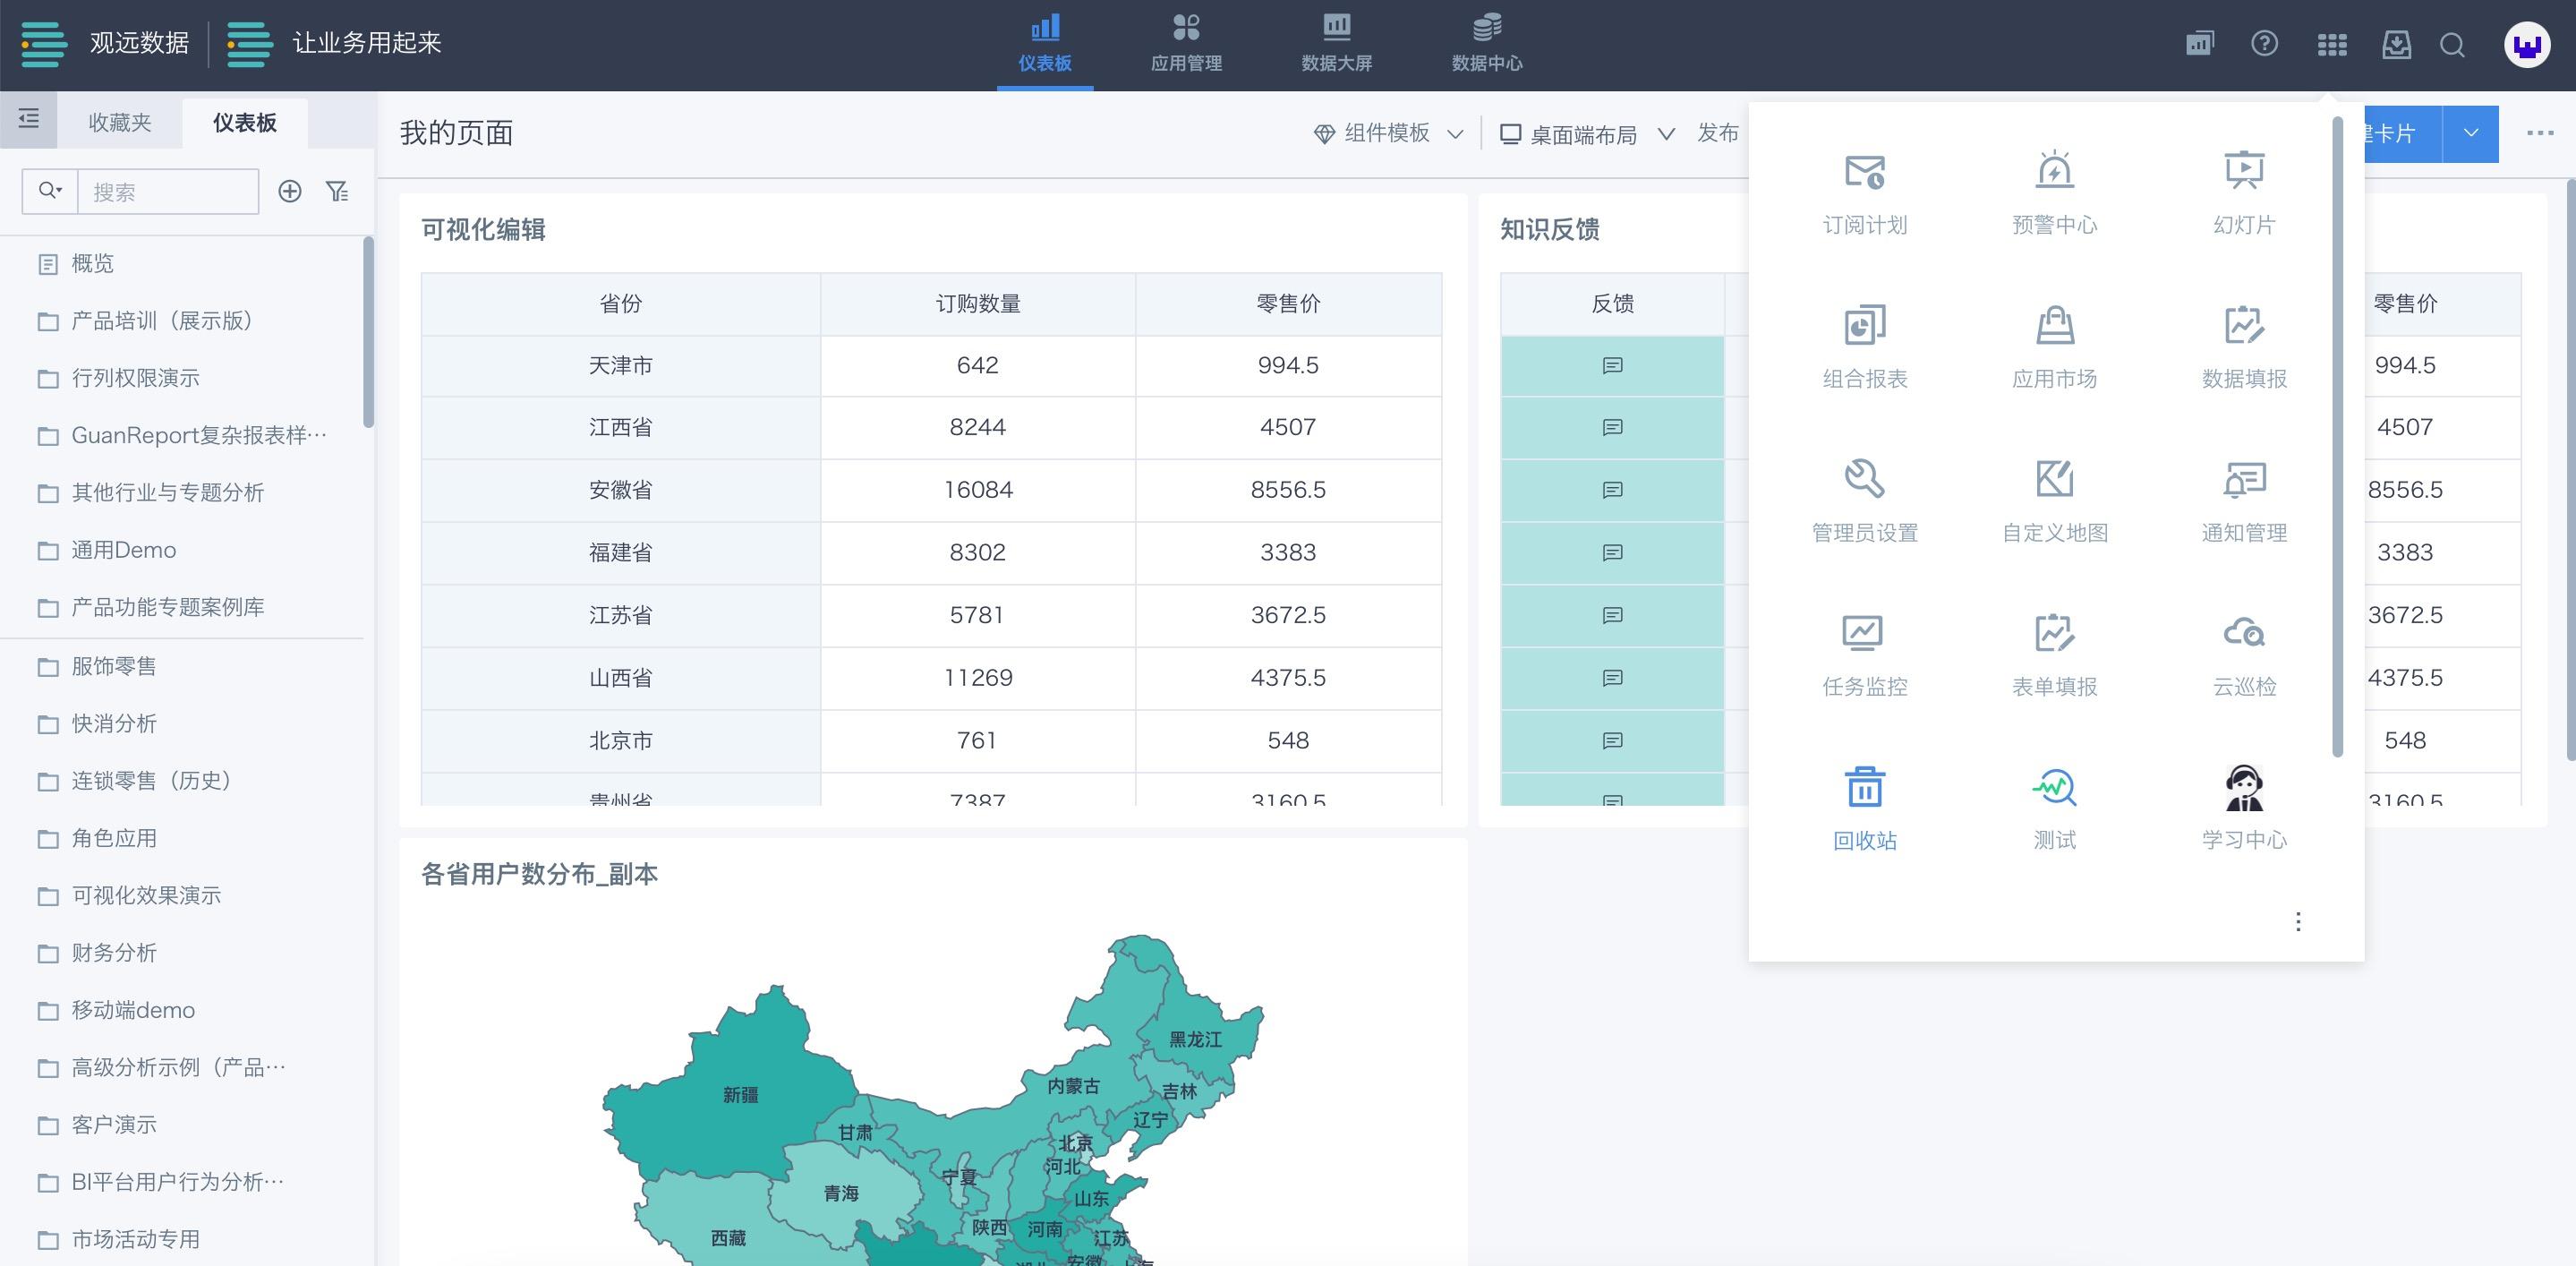Click the add (plus) icon beside search
2576x1266 pixels.
tap(290, 191)
